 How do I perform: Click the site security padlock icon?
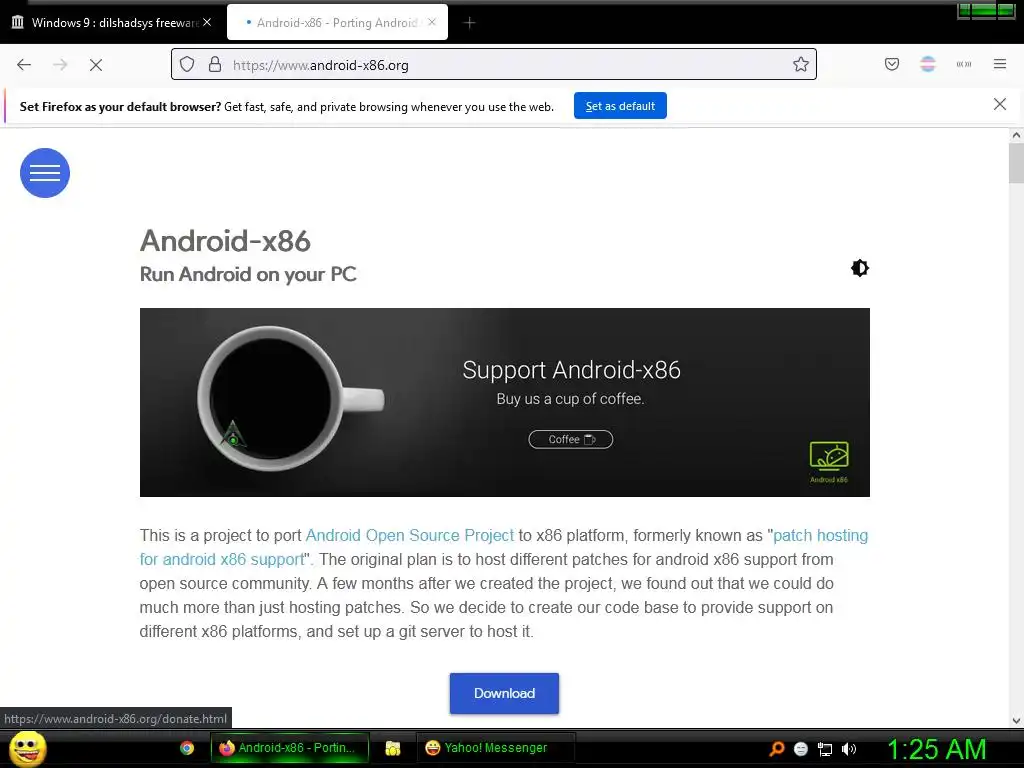(215, 65)
